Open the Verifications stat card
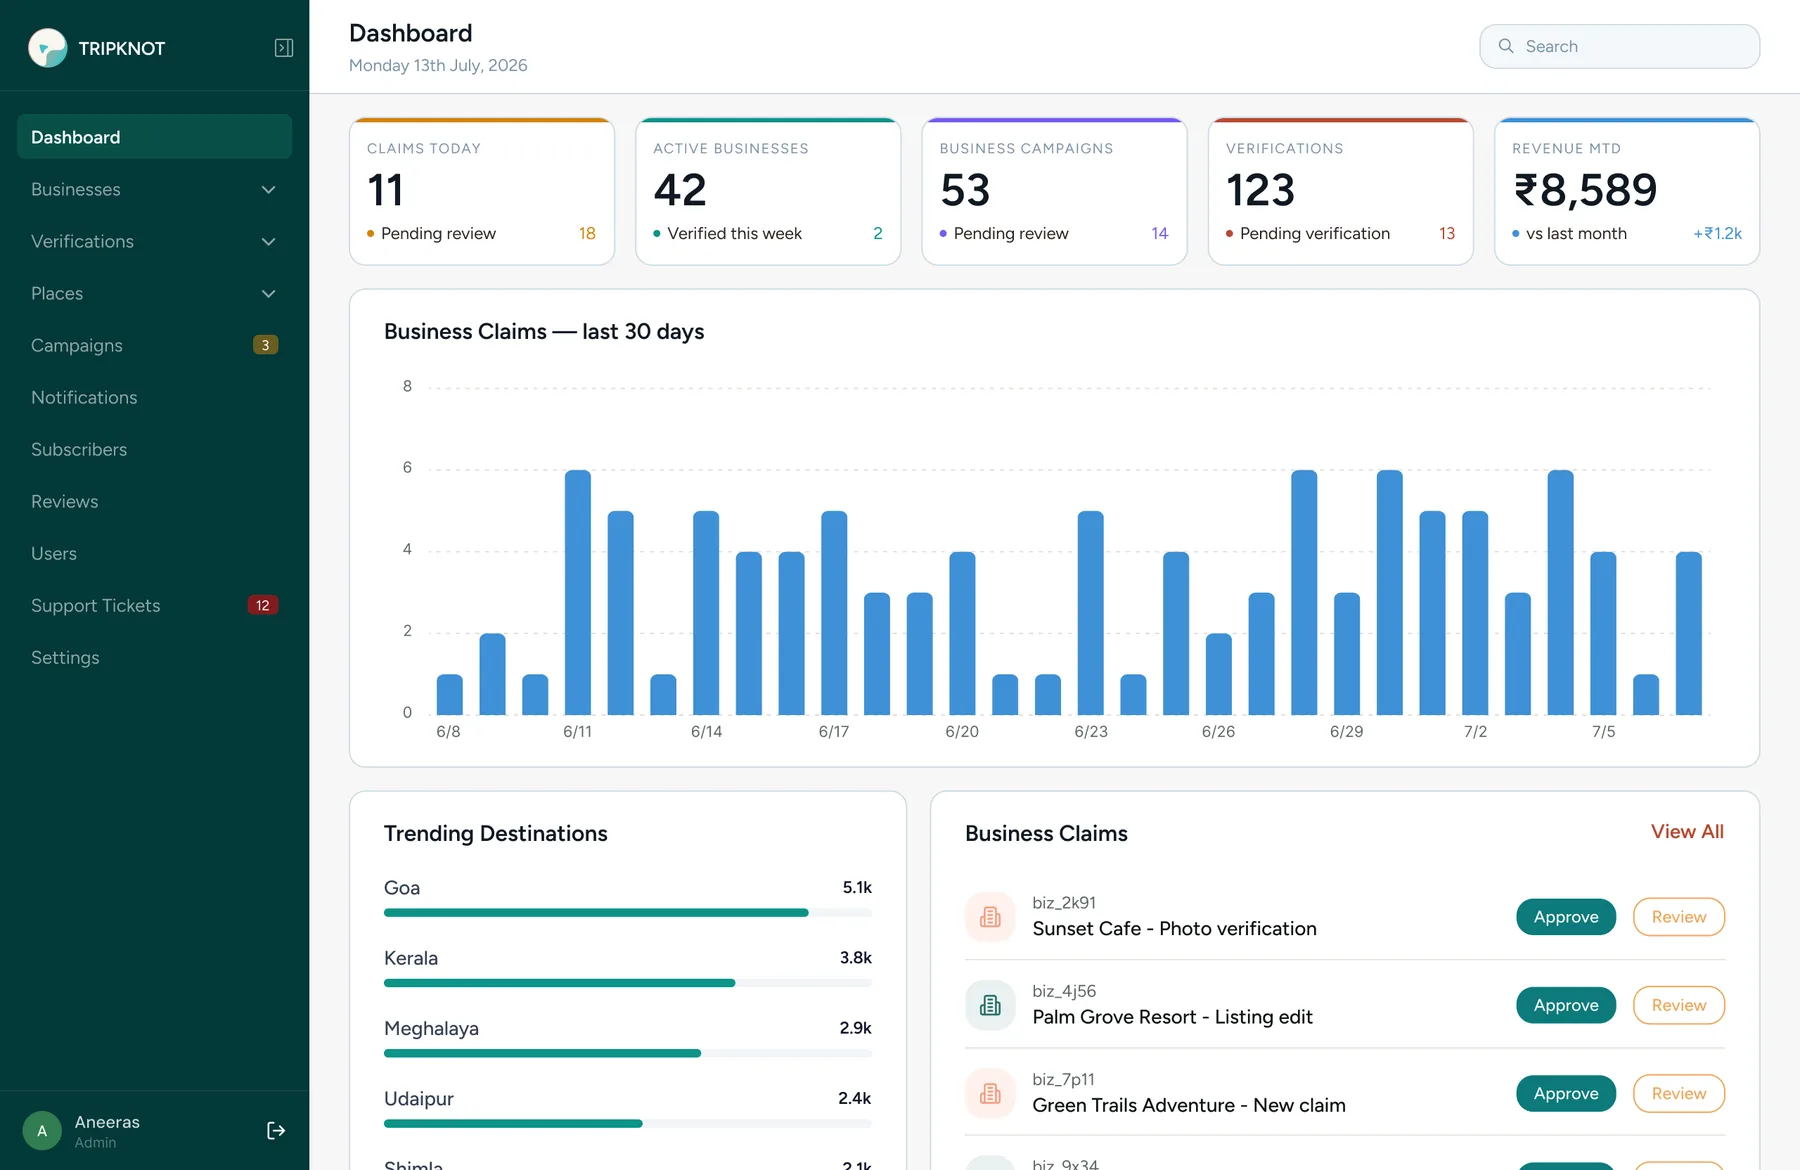 (1340, 191)
